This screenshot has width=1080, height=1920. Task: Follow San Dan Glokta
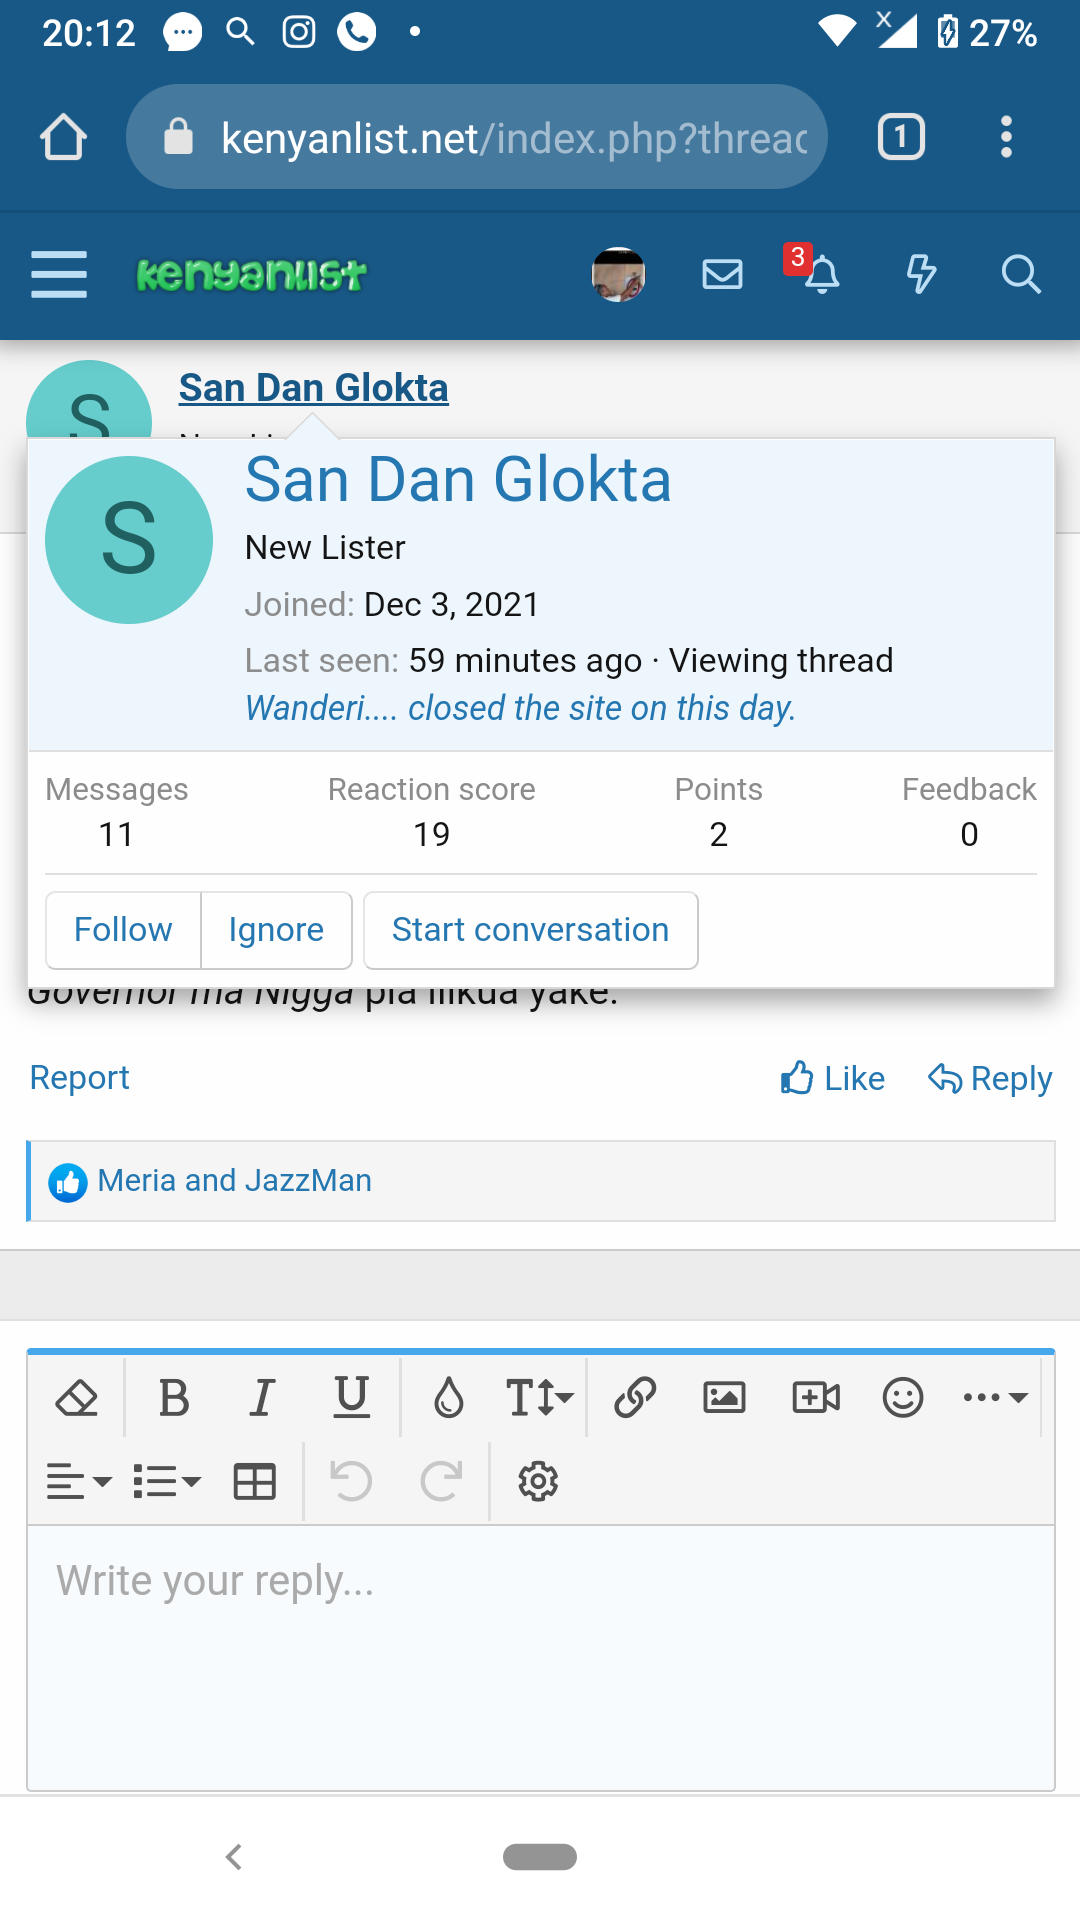(x=123, y=930)
